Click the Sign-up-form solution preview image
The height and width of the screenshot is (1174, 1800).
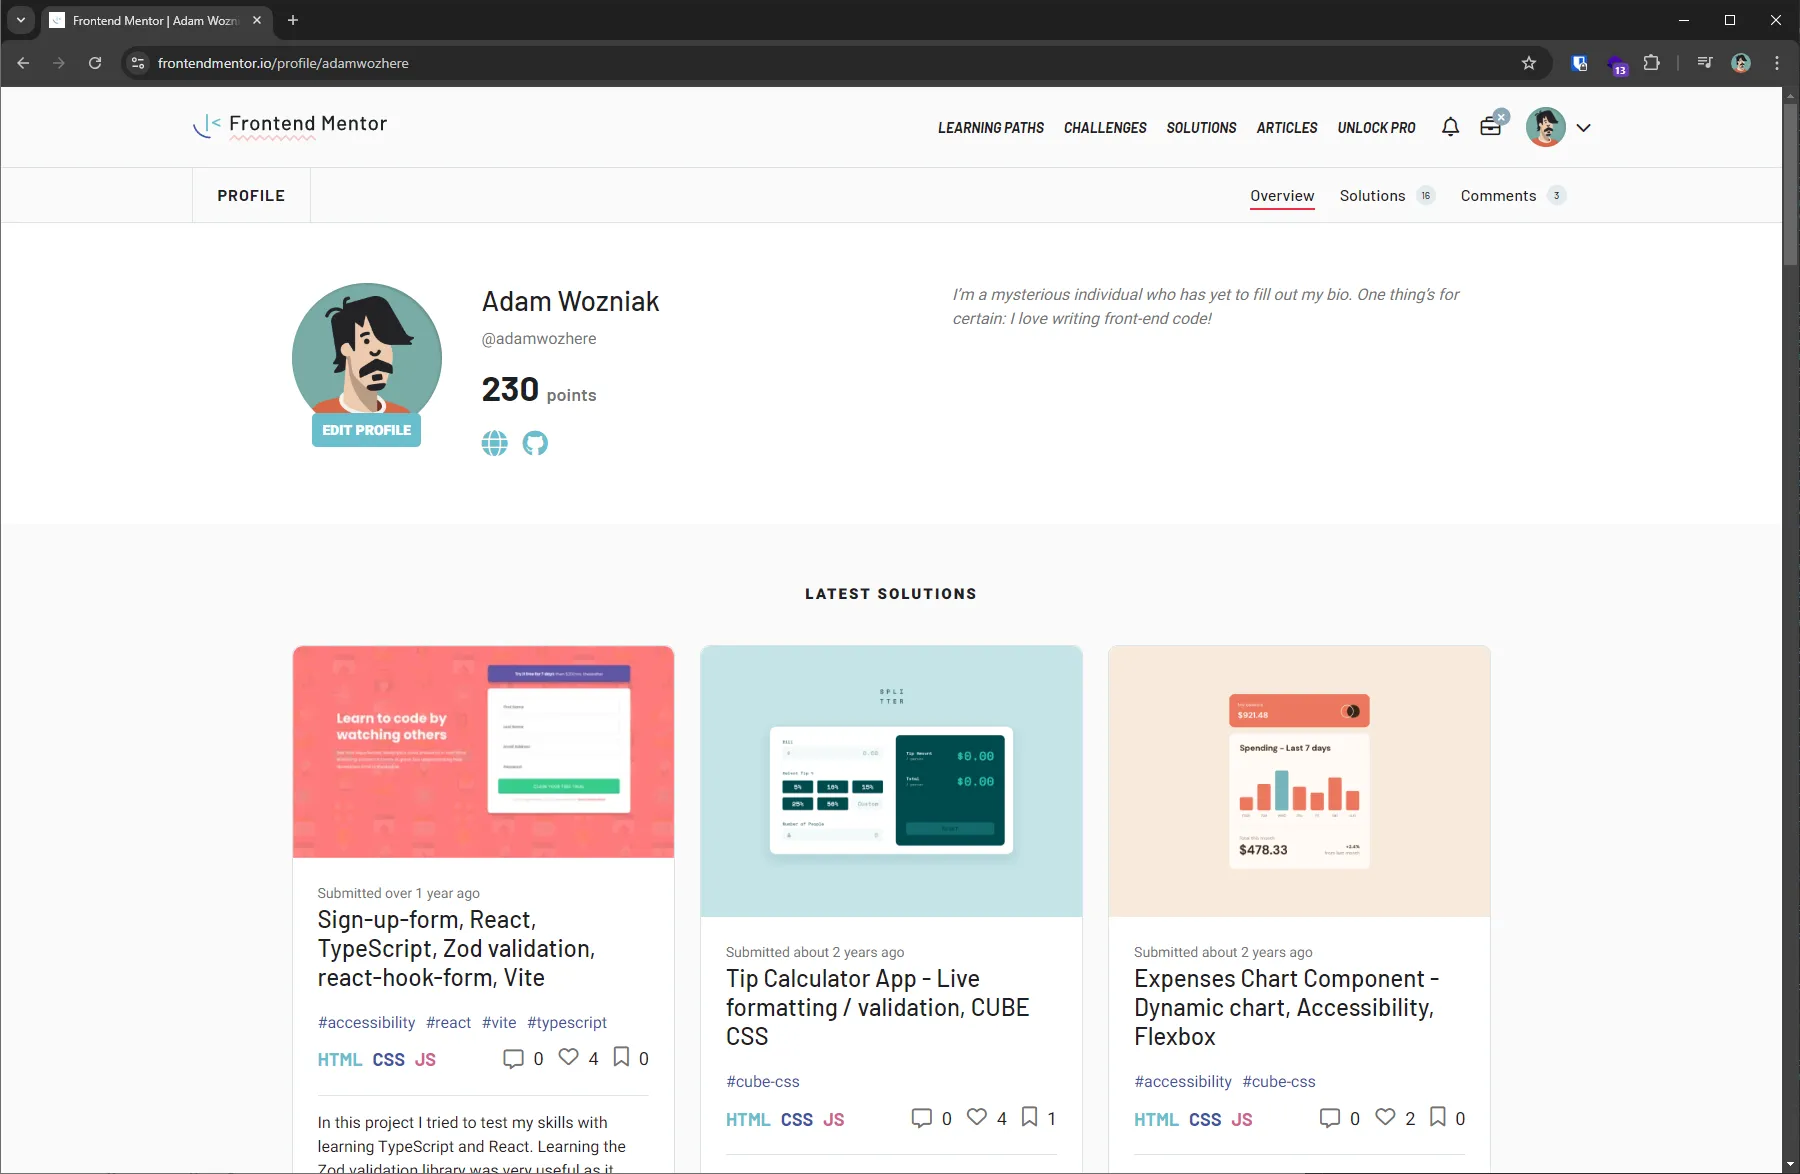click(483, 752)
